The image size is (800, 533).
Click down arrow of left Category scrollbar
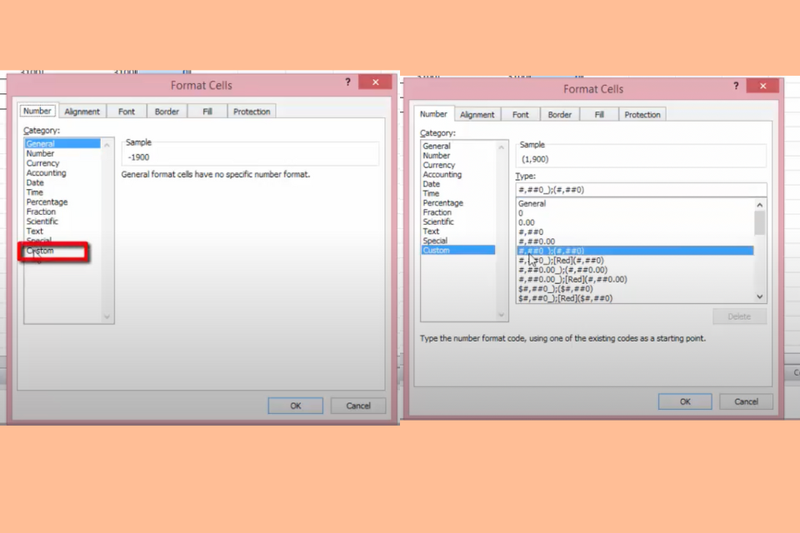[107, 317]
